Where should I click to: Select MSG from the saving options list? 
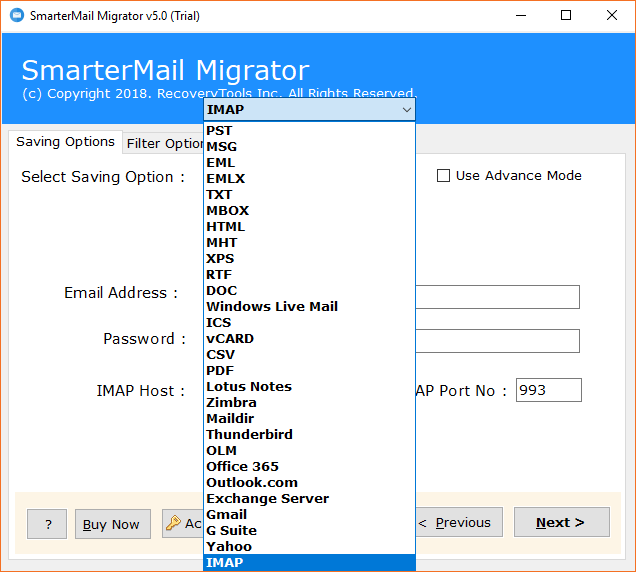(309, 146)
